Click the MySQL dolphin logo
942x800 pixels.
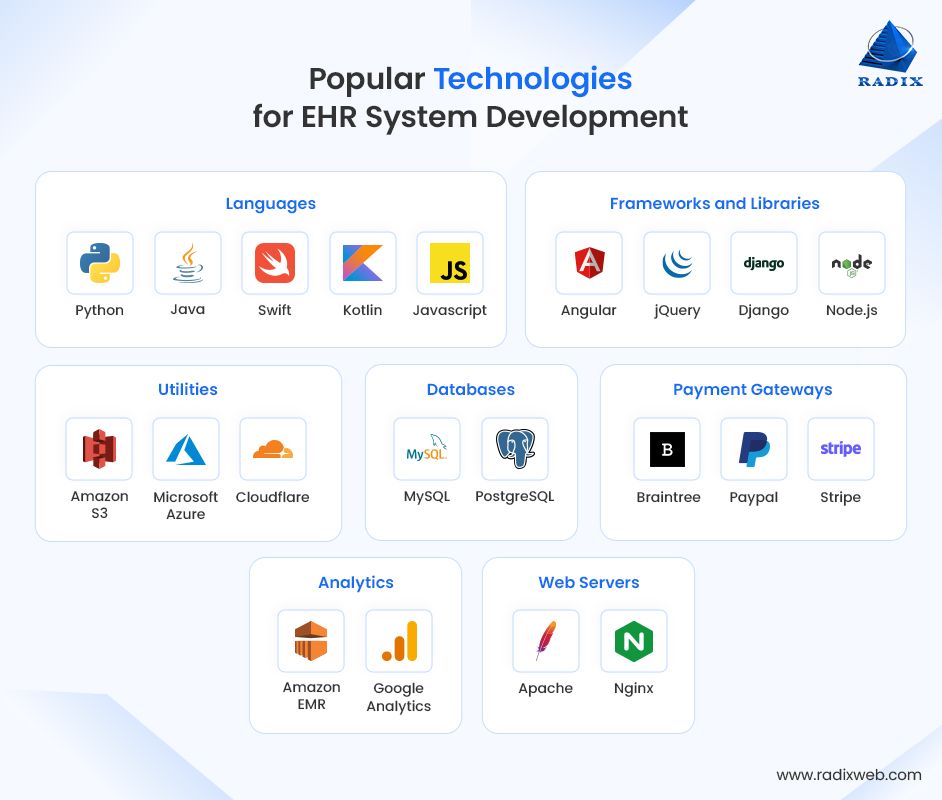(427, 449)
